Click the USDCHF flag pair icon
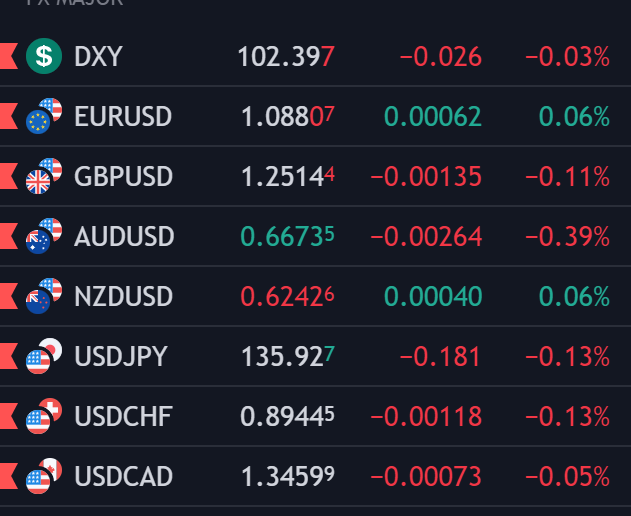 [x=43, y=416]
